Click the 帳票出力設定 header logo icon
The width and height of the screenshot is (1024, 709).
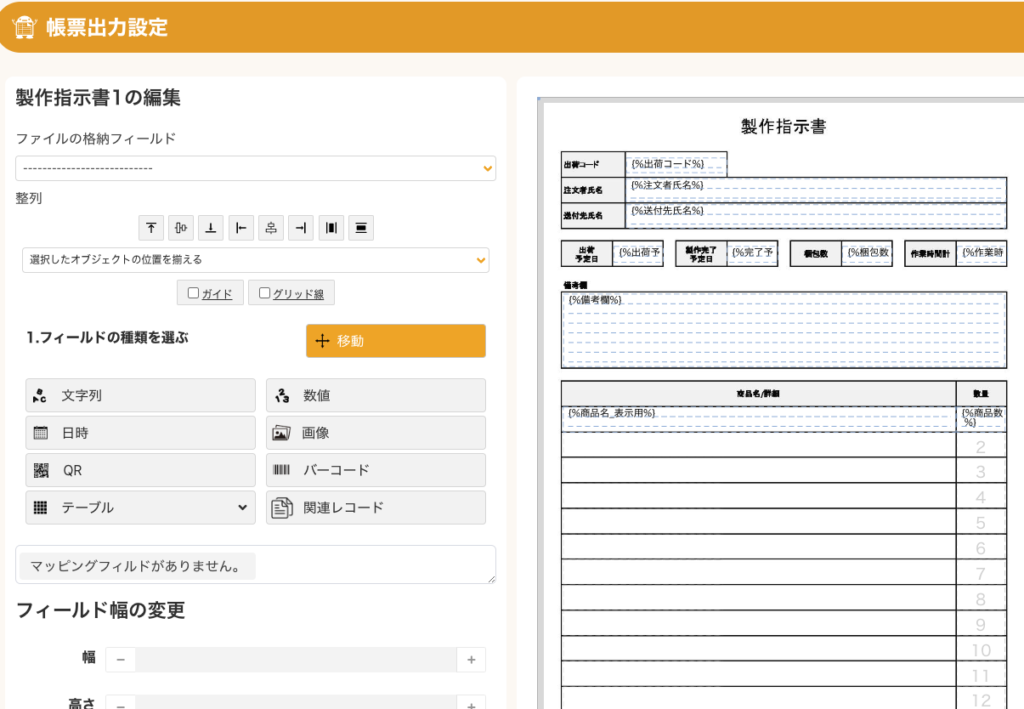(x=24, y=27)
